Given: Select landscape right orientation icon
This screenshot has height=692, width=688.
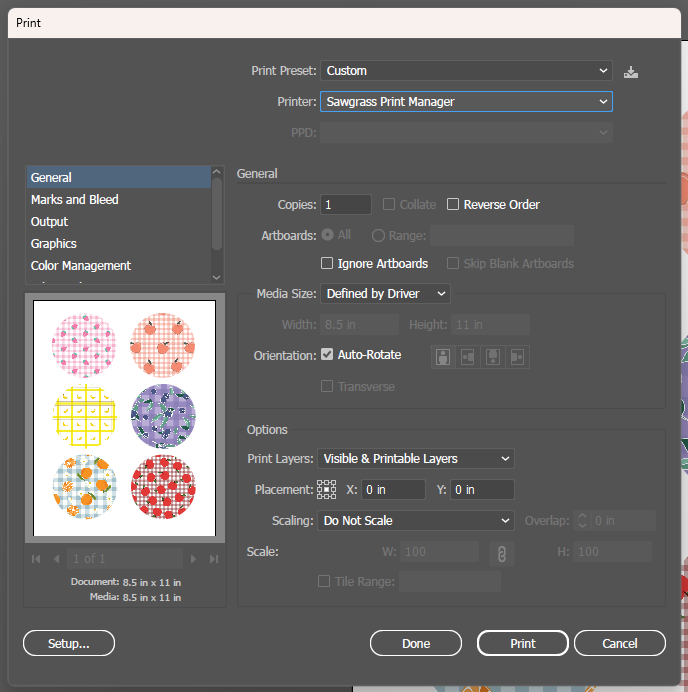Looking at the screenshot, I should 517,357.
